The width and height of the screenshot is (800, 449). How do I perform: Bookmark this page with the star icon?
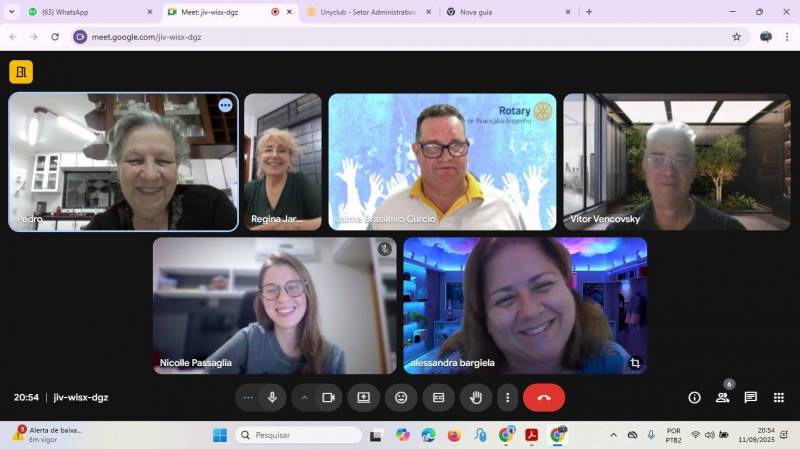pos(737,37)
